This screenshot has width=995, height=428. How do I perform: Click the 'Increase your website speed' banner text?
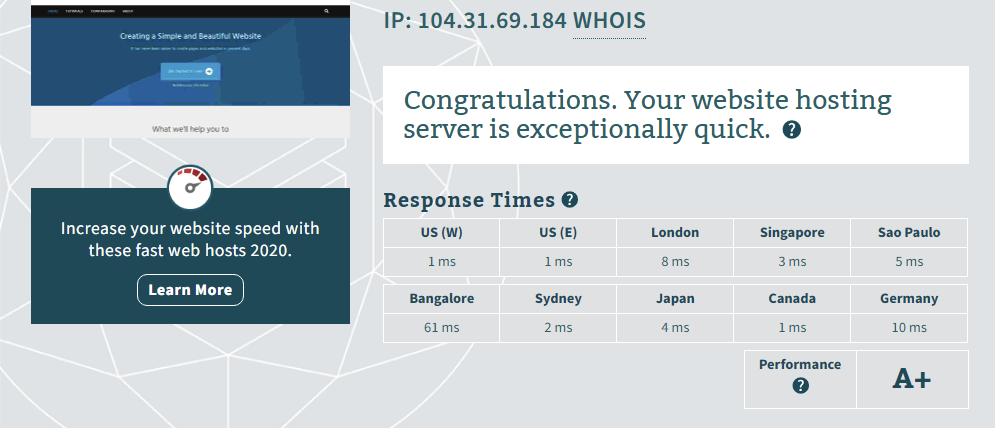pyautogui.click(x=190, y=240)
